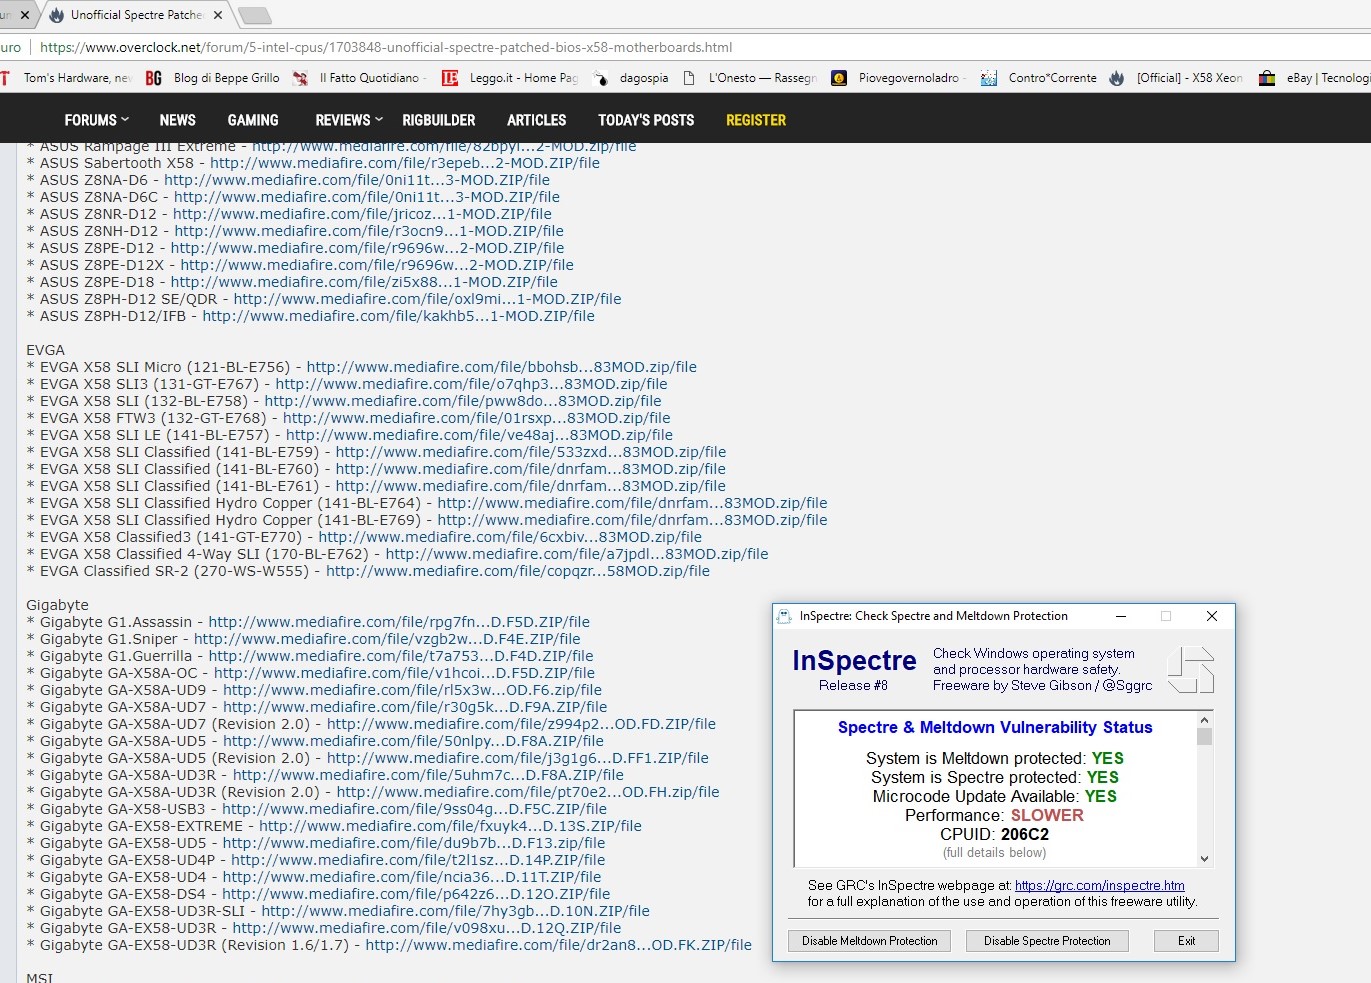Open Gigabyte GA-EX58-EXTREME download link
Viewport: 1371px width, 983px height.
coord(450,826)
